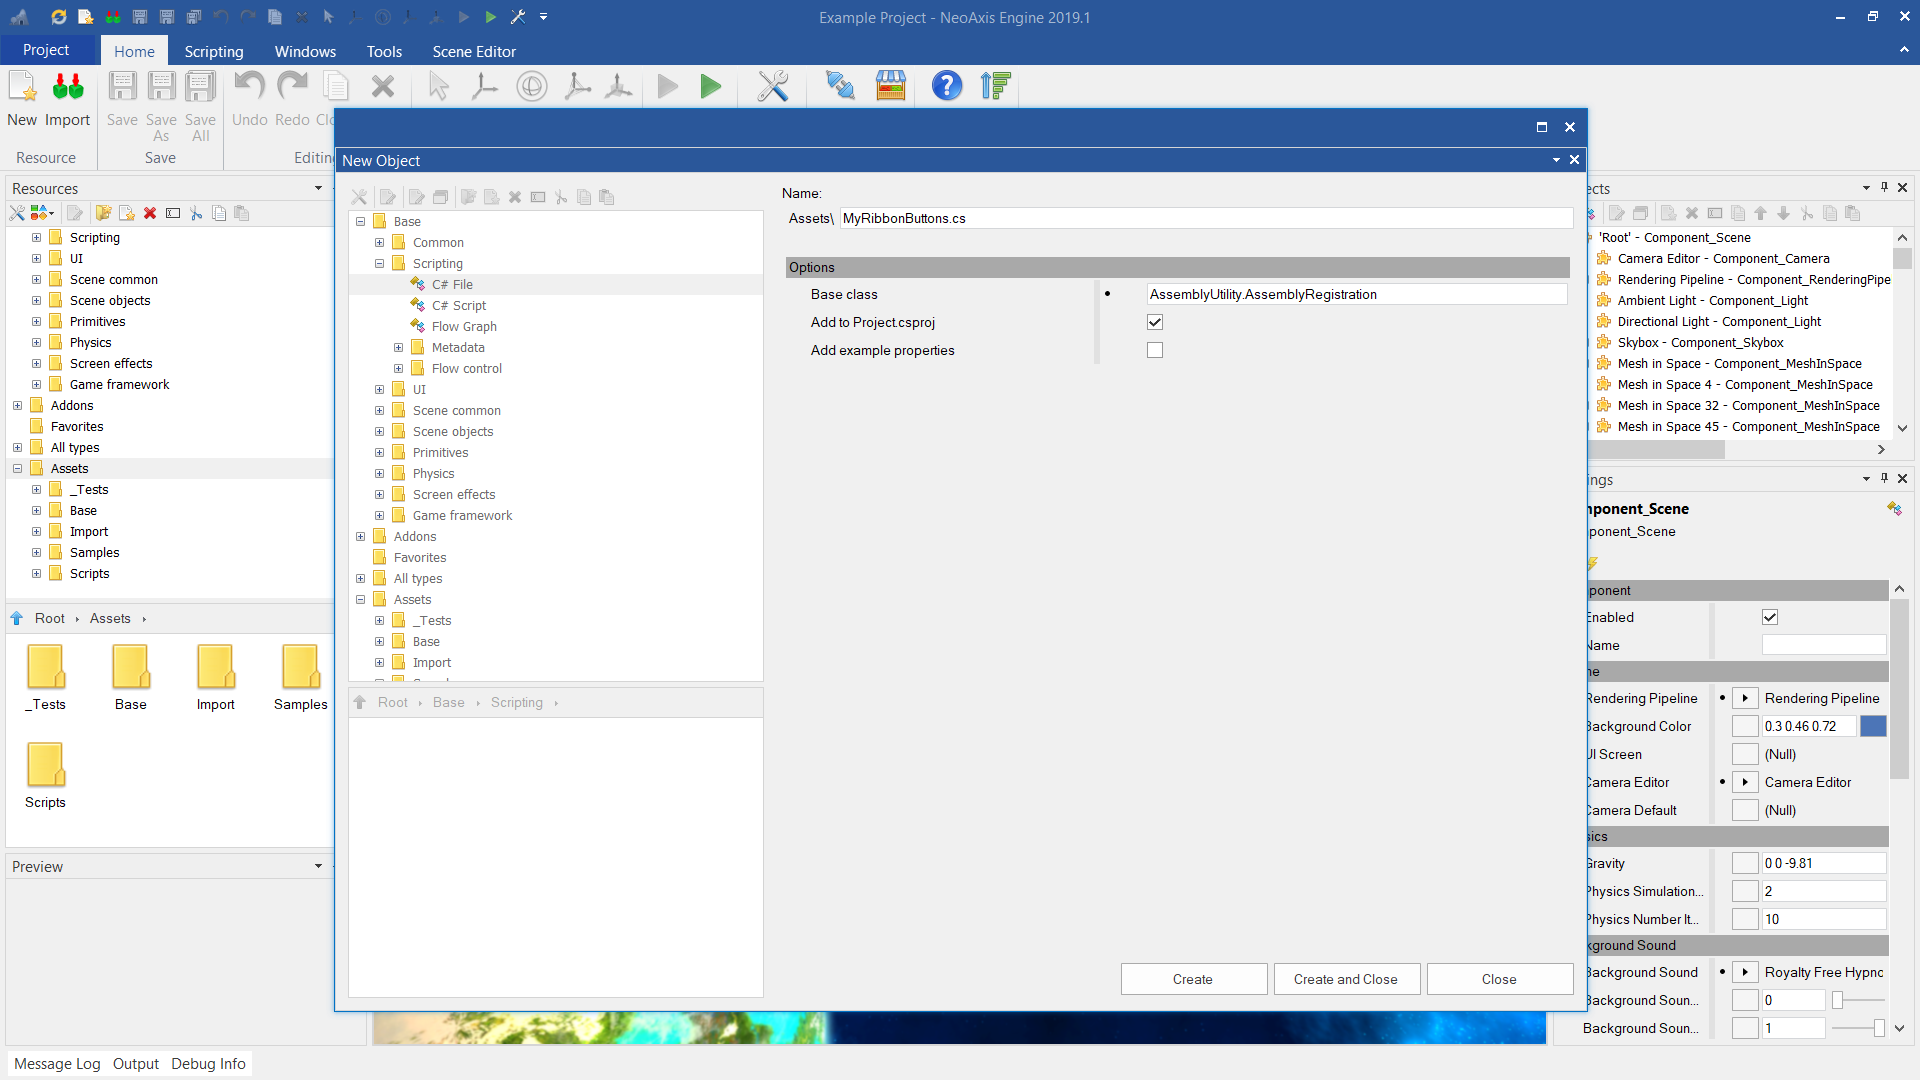This screenshot has width=1920, height=1080.
Task: Enable Add example properties checkbox
Action: (1155, 350)
